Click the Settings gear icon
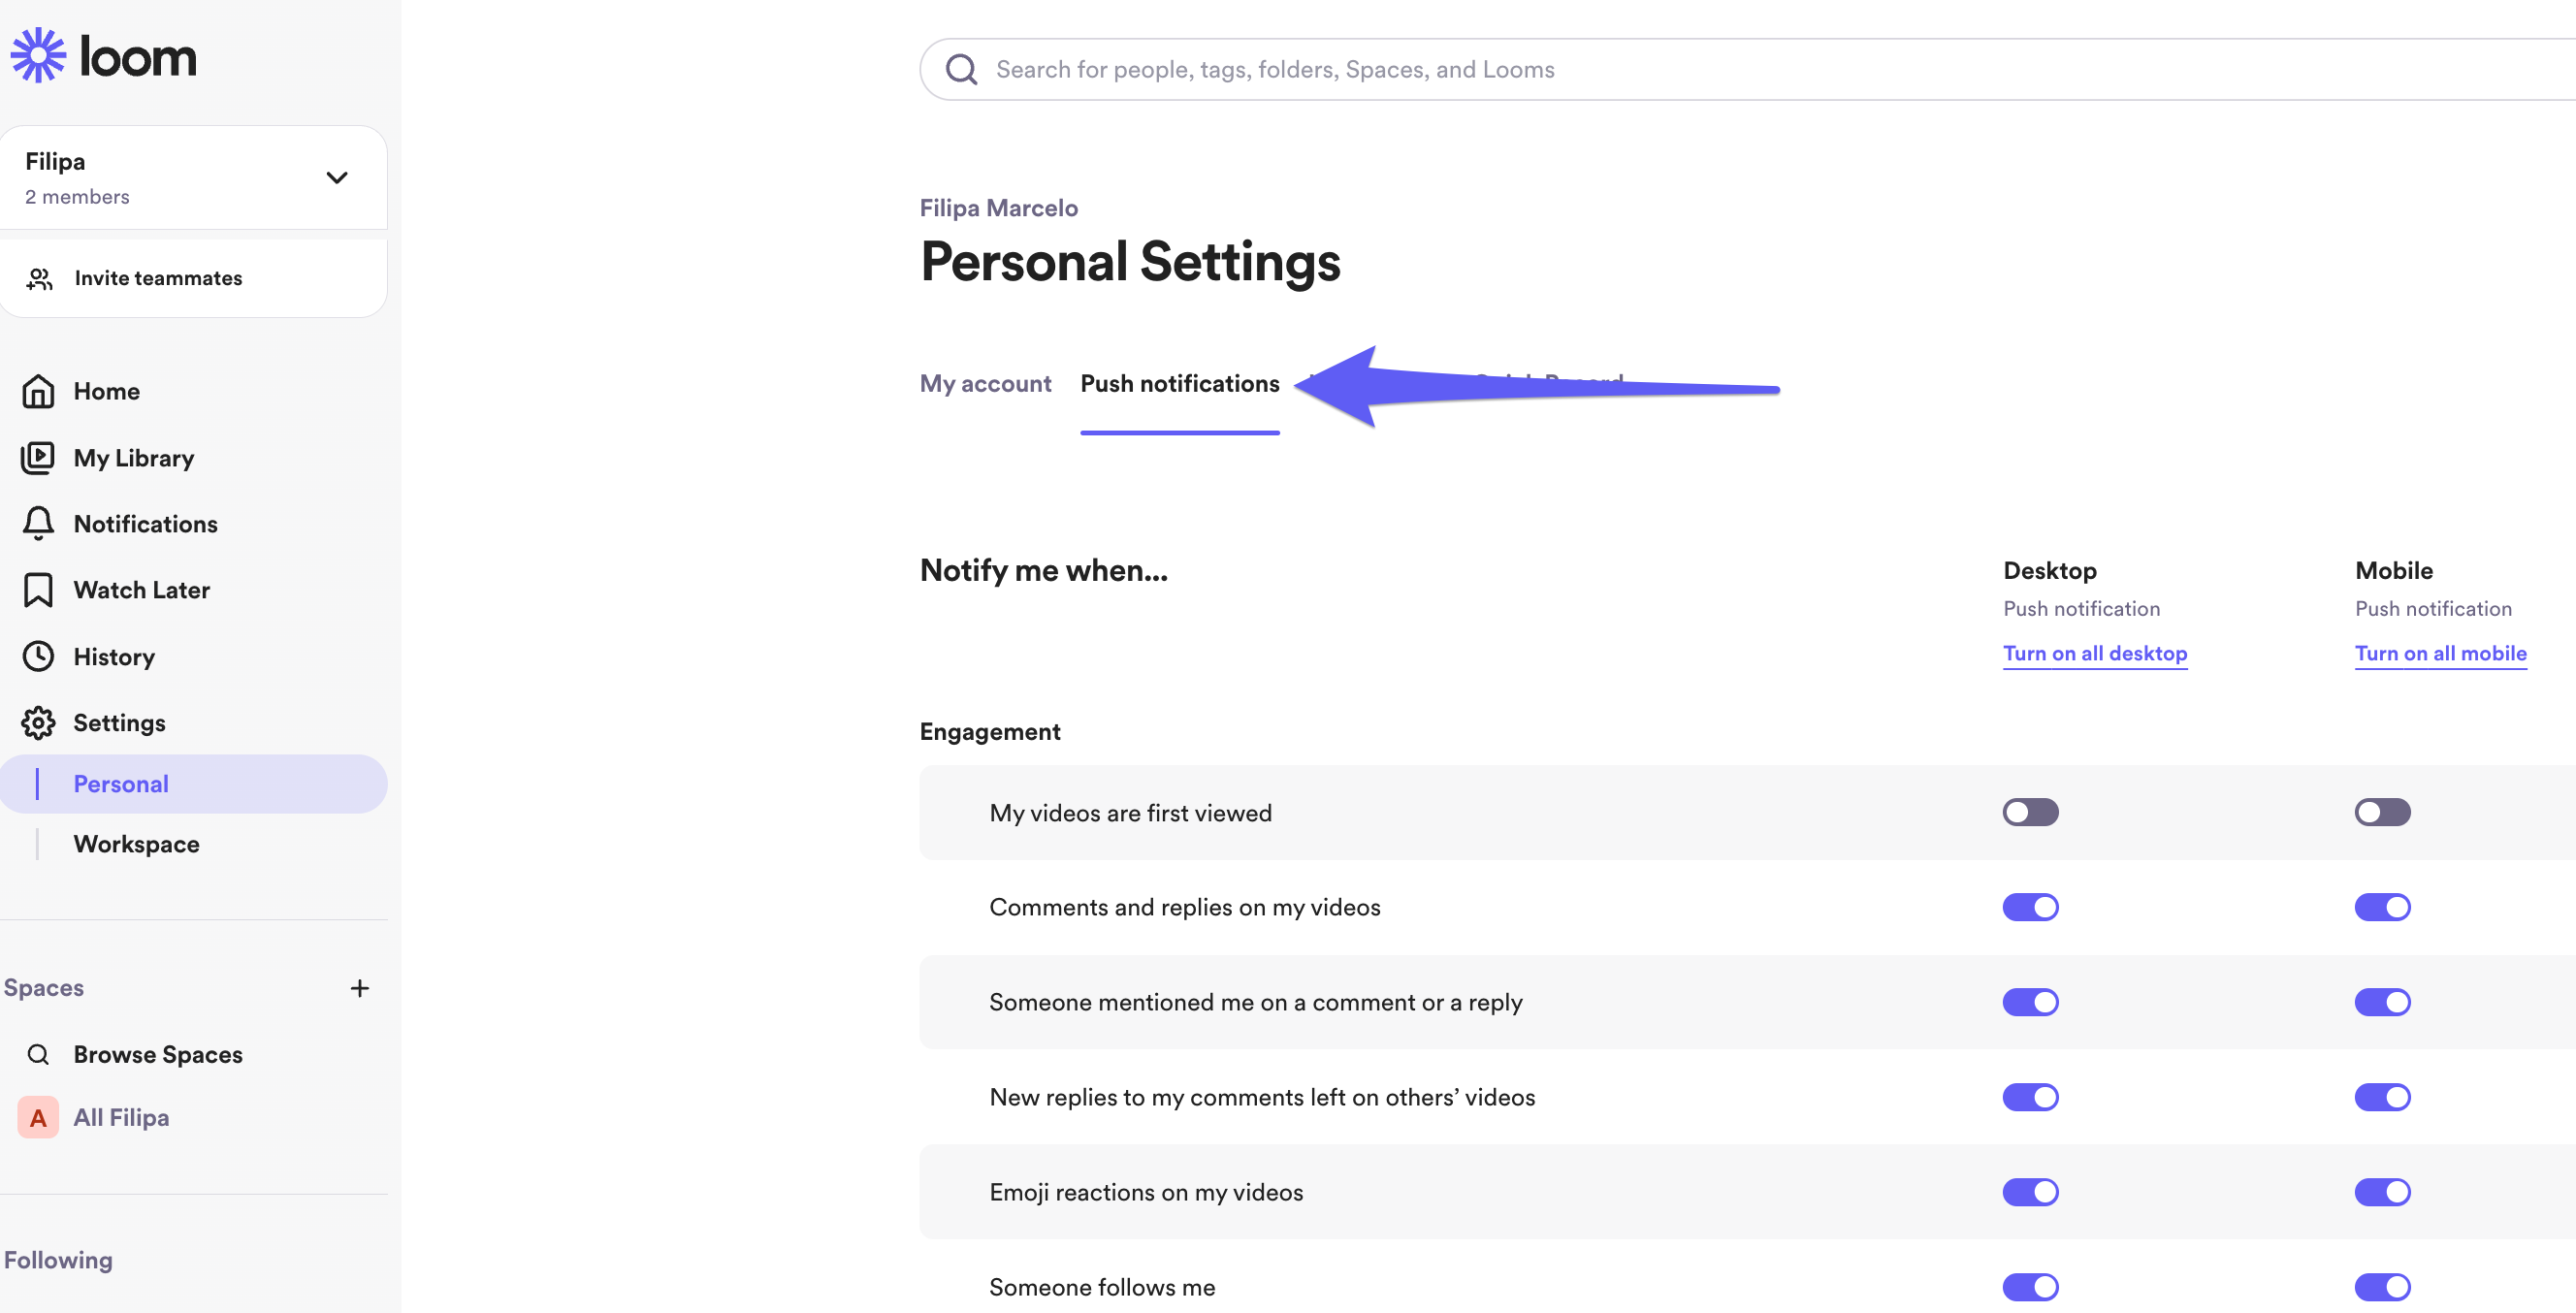Screen dimensions: 2576x1313 tap(38, 723)
